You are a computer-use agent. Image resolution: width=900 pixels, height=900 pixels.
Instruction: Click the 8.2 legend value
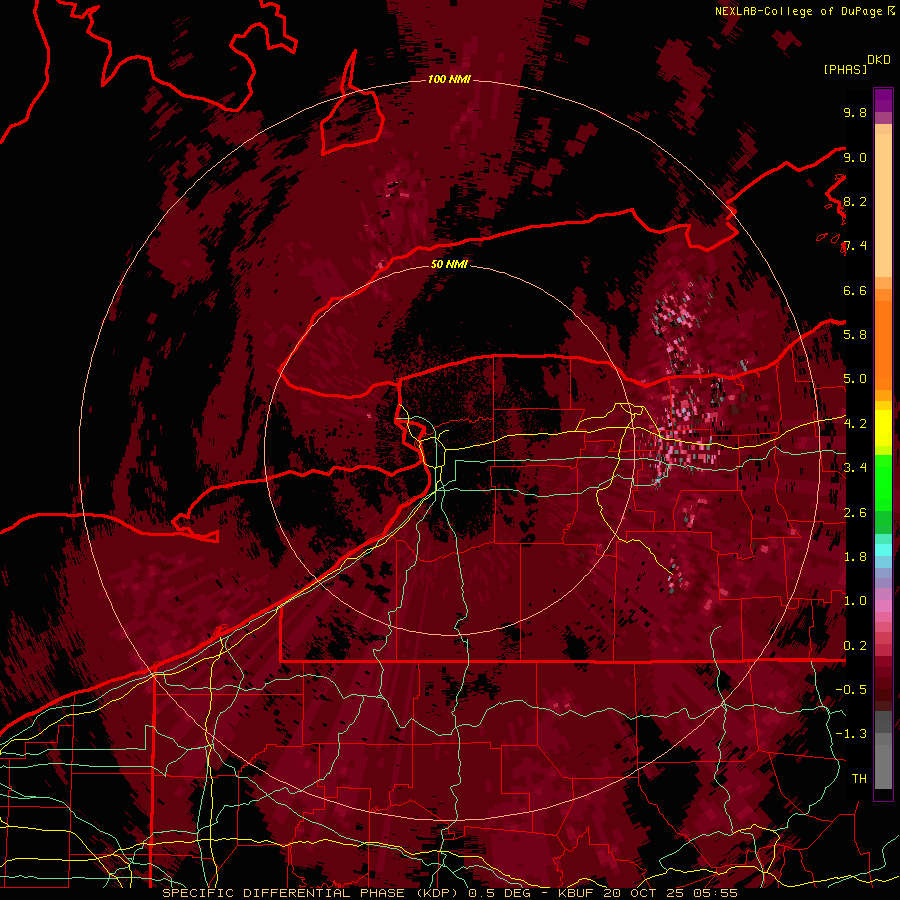coord(855,201)
